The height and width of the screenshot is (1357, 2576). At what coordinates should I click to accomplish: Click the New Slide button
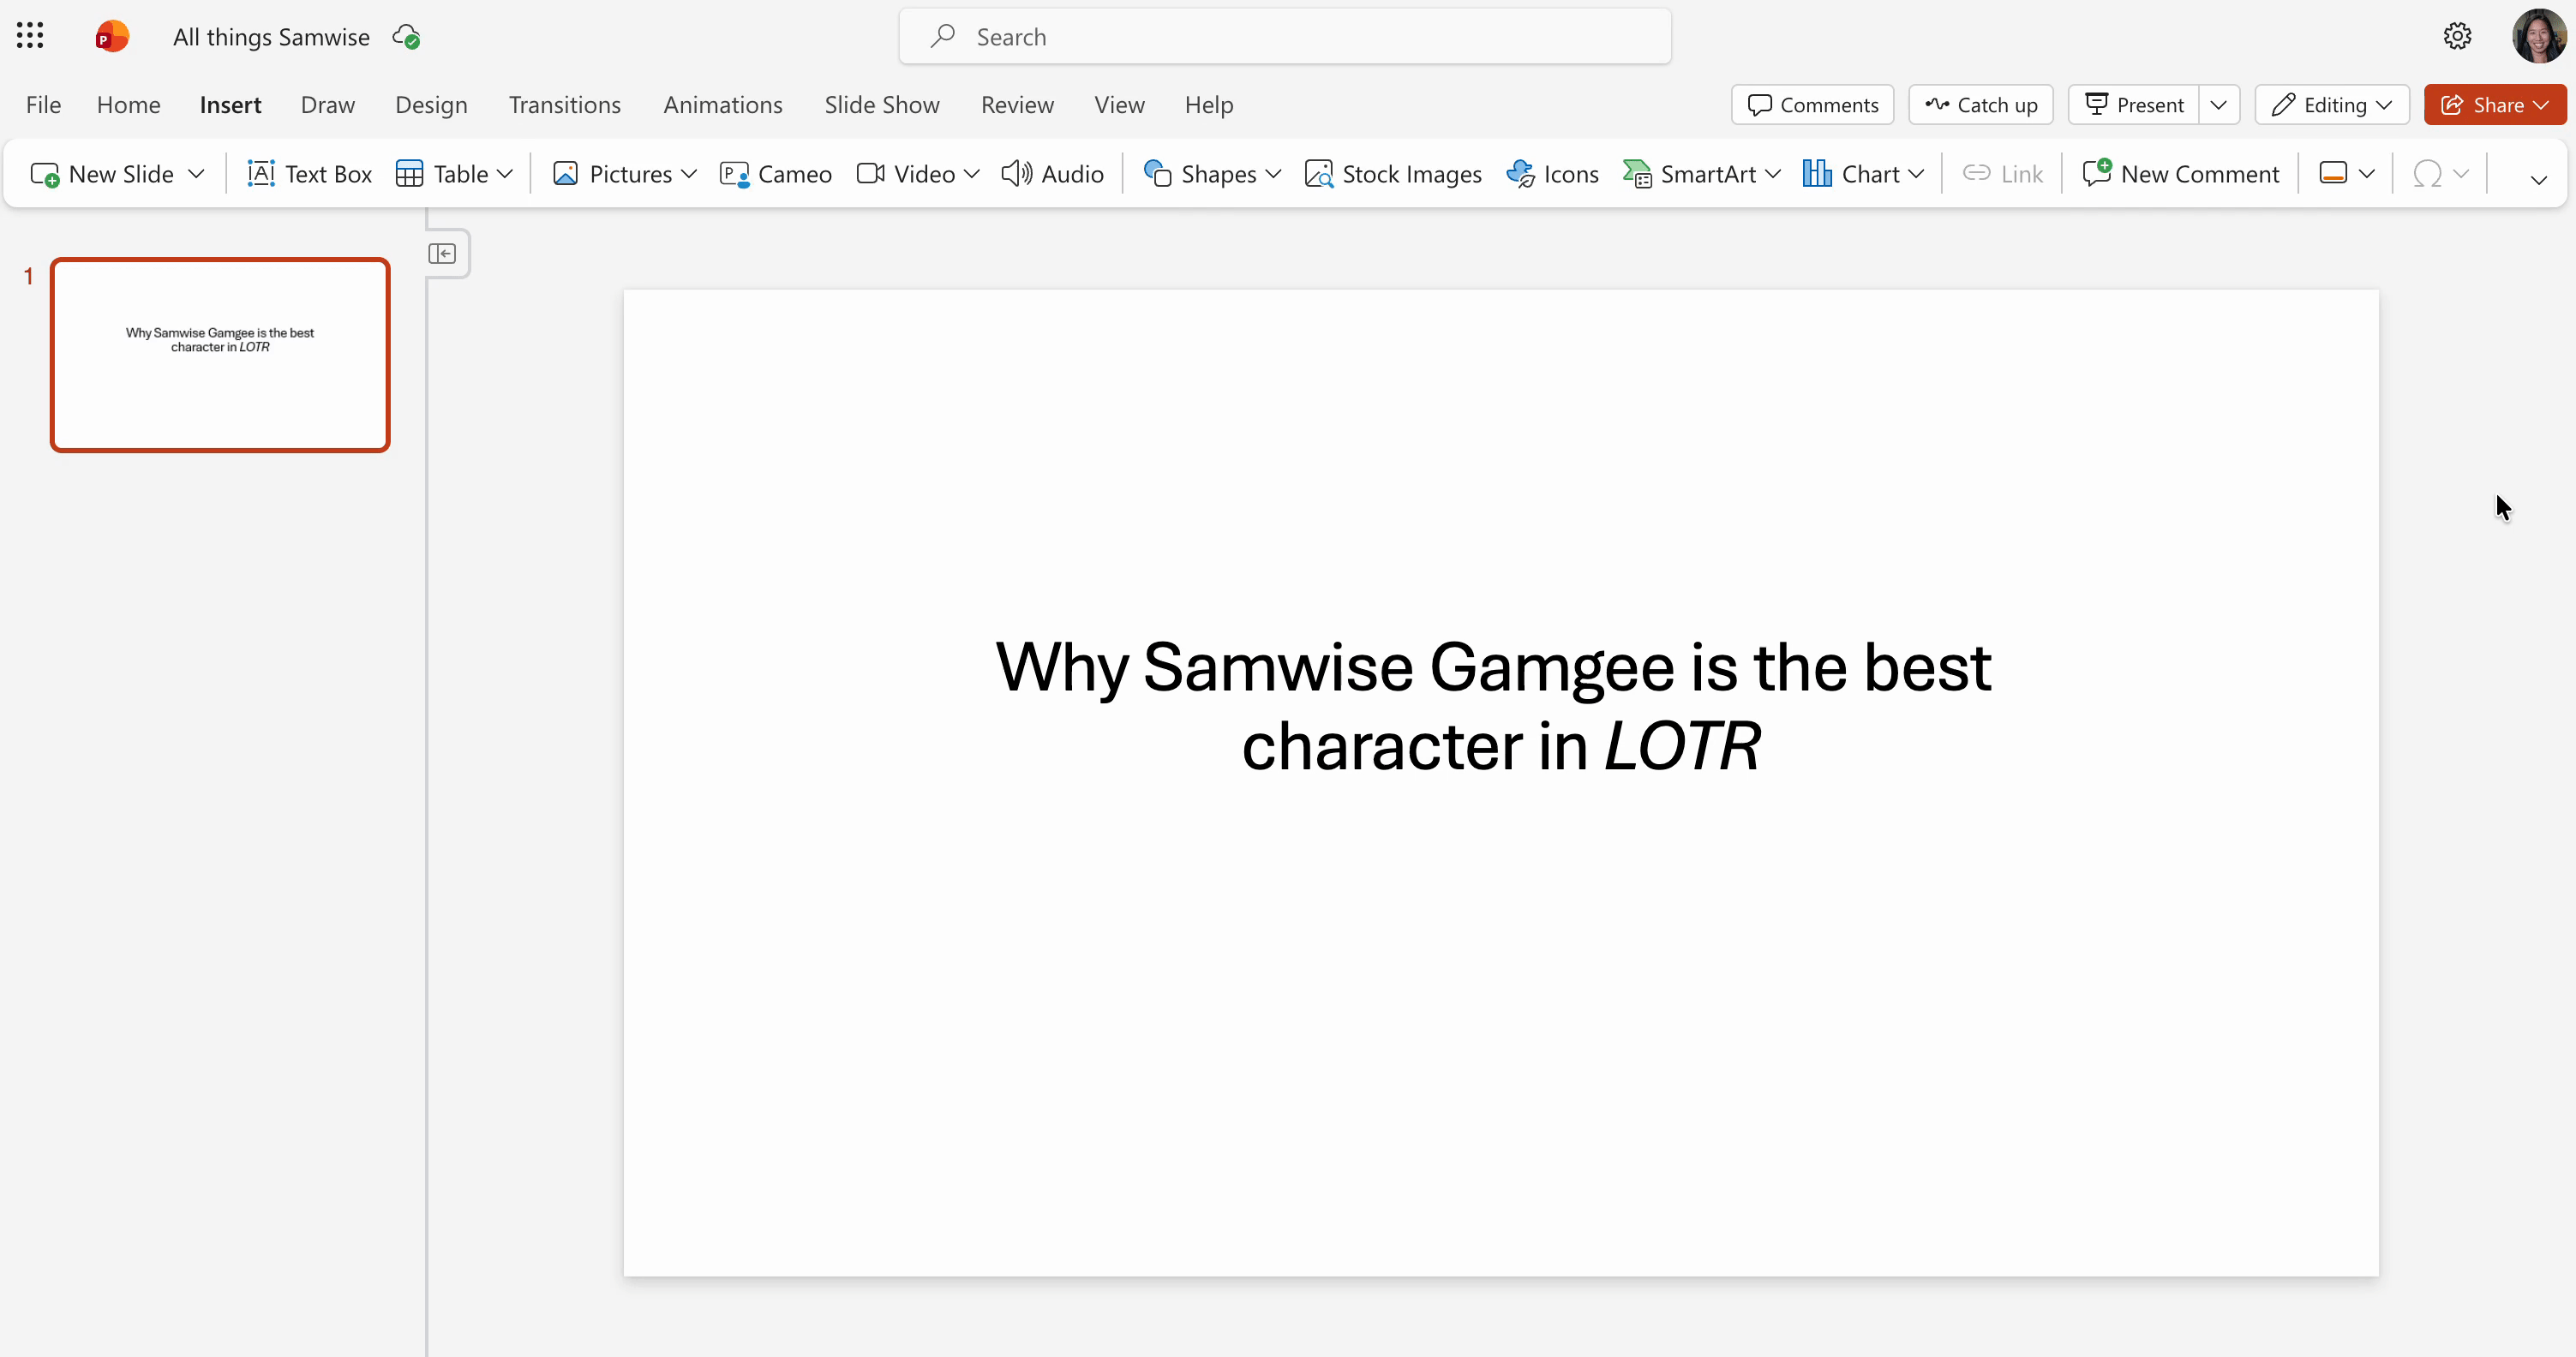click(102, 174)
